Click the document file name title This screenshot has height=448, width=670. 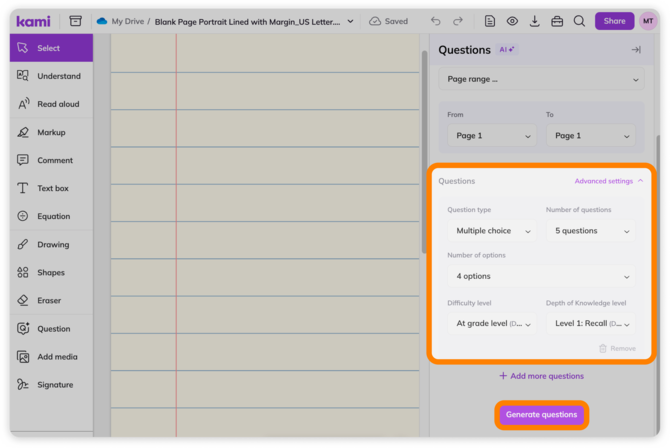(x=247, y=22)
